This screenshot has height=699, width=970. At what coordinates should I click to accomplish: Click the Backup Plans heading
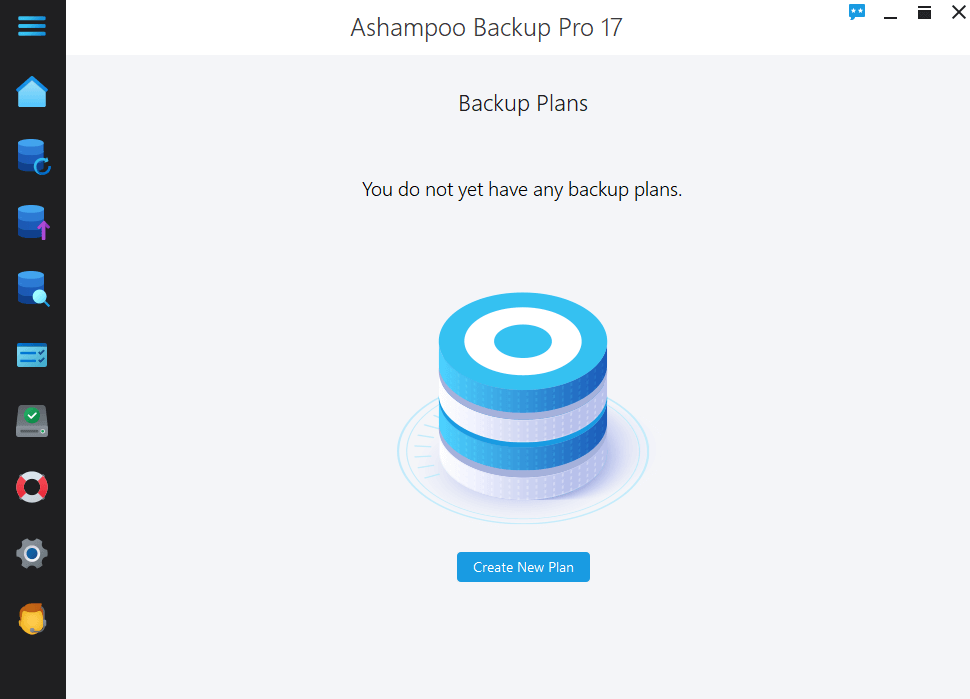tap(523, 103)
